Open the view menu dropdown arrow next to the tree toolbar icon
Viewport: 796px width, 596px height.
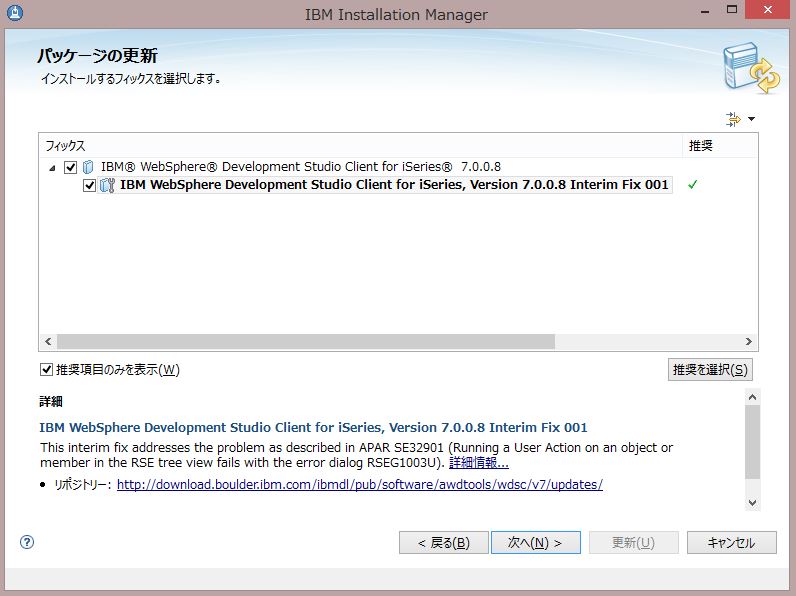tap(752, 119)
